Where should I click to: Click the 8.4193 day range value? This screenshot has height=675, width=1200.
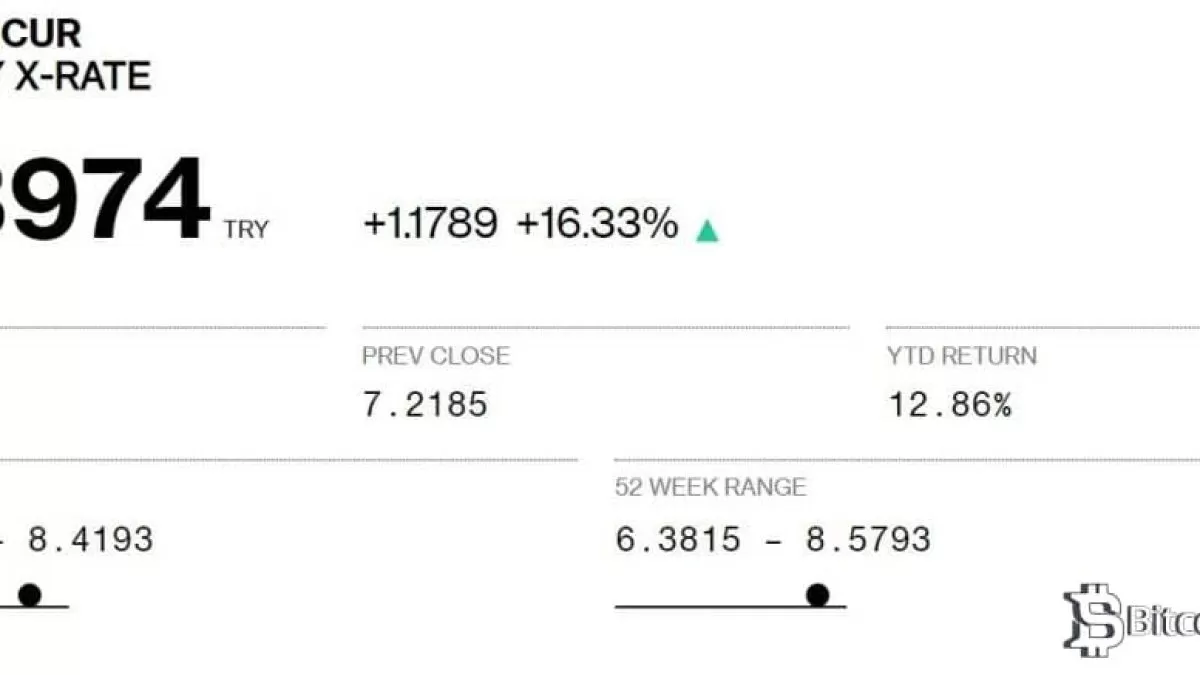(x=90, y=540)
